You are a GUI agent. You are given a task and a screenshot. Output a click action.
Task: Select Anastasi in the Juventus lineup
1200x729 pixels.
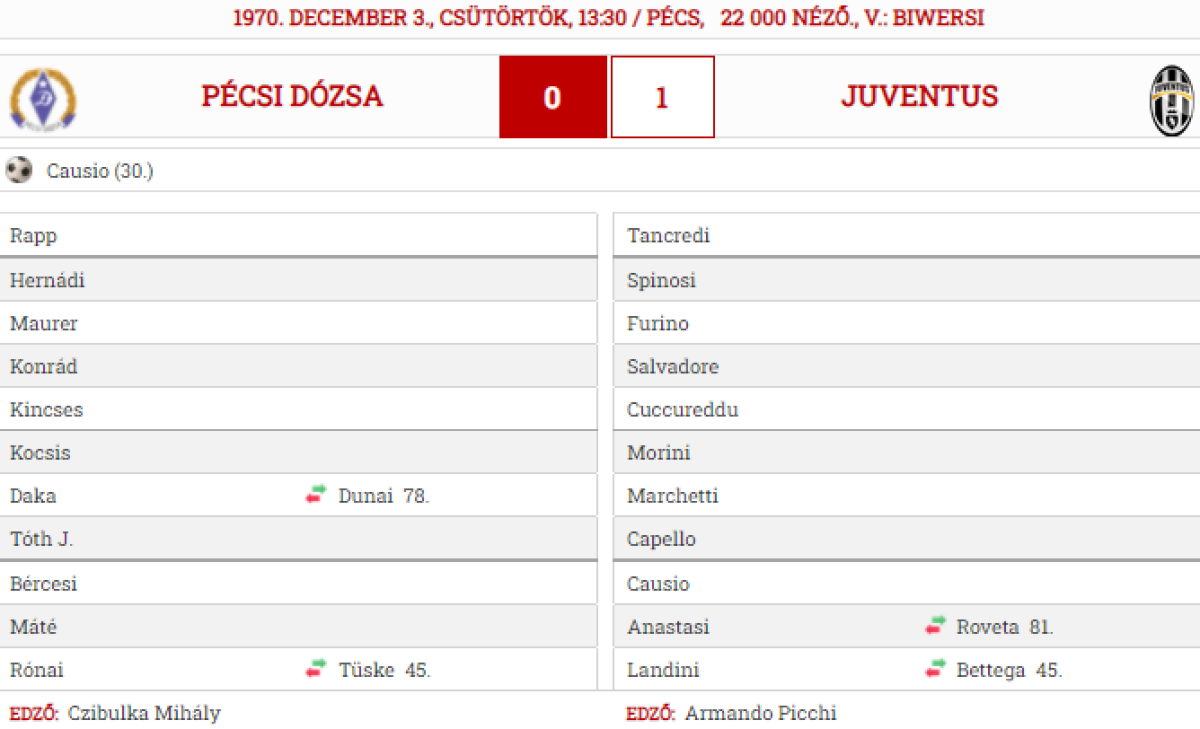(668, 627)
